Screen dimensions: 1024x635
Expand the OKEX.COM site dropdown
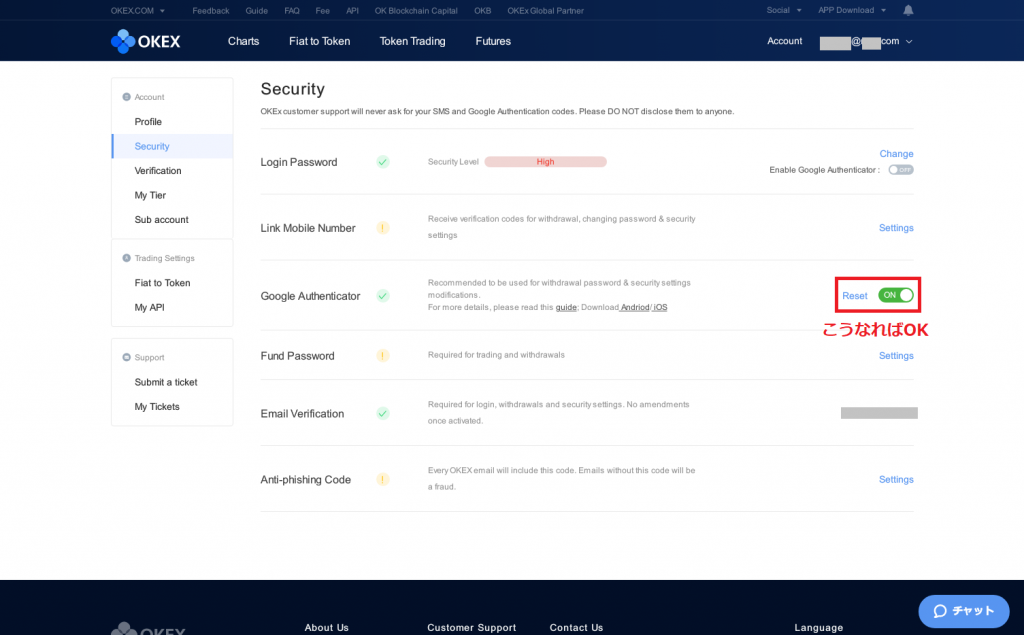[138, 10]
